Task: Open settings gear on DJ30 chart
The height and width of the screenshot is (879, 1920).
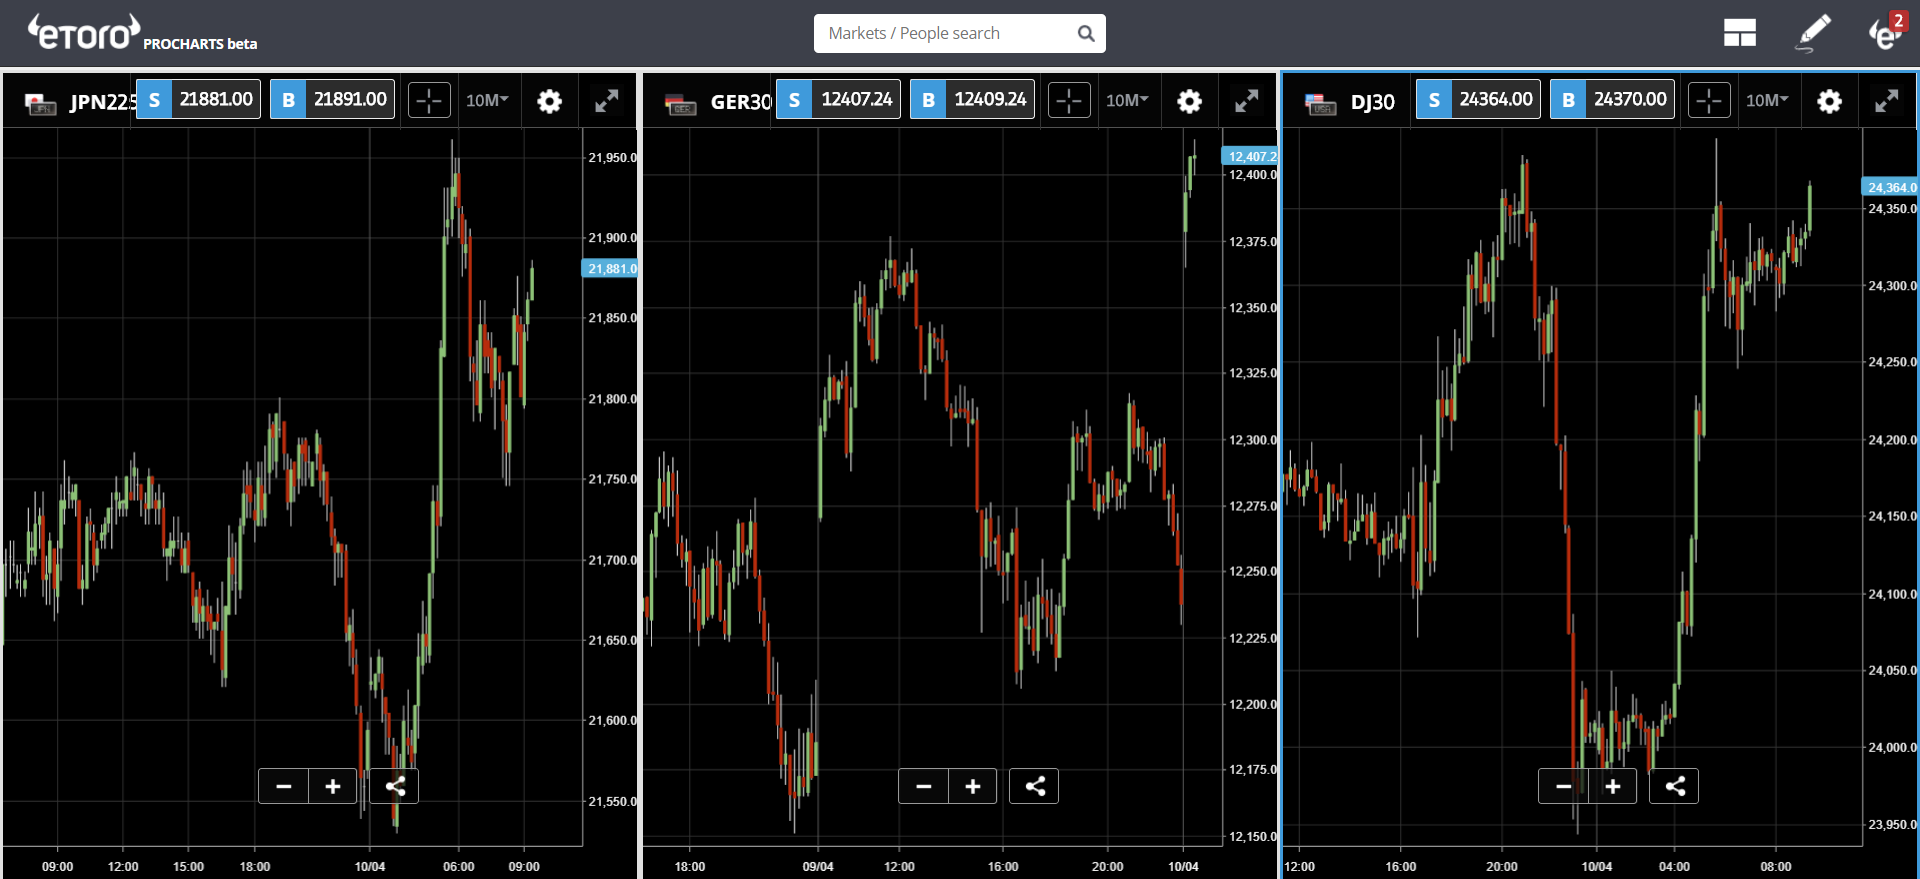Action: 1829,101
